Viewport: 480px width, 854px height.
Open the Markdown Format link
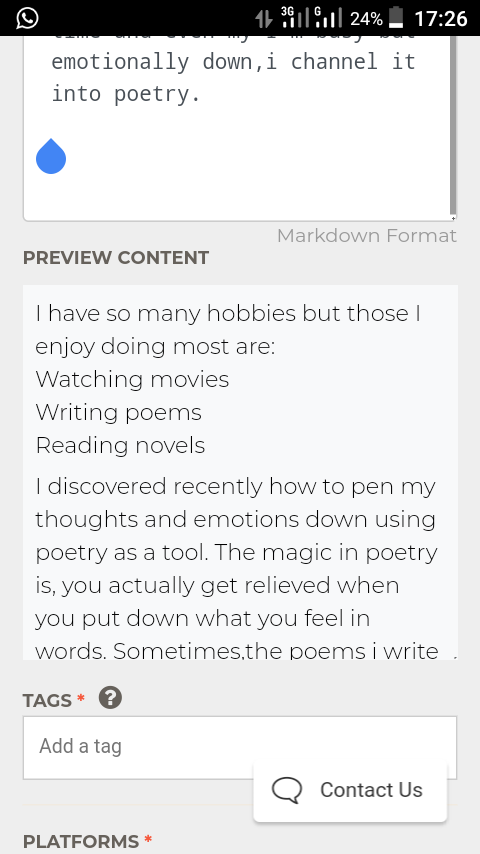coord(367,236)
